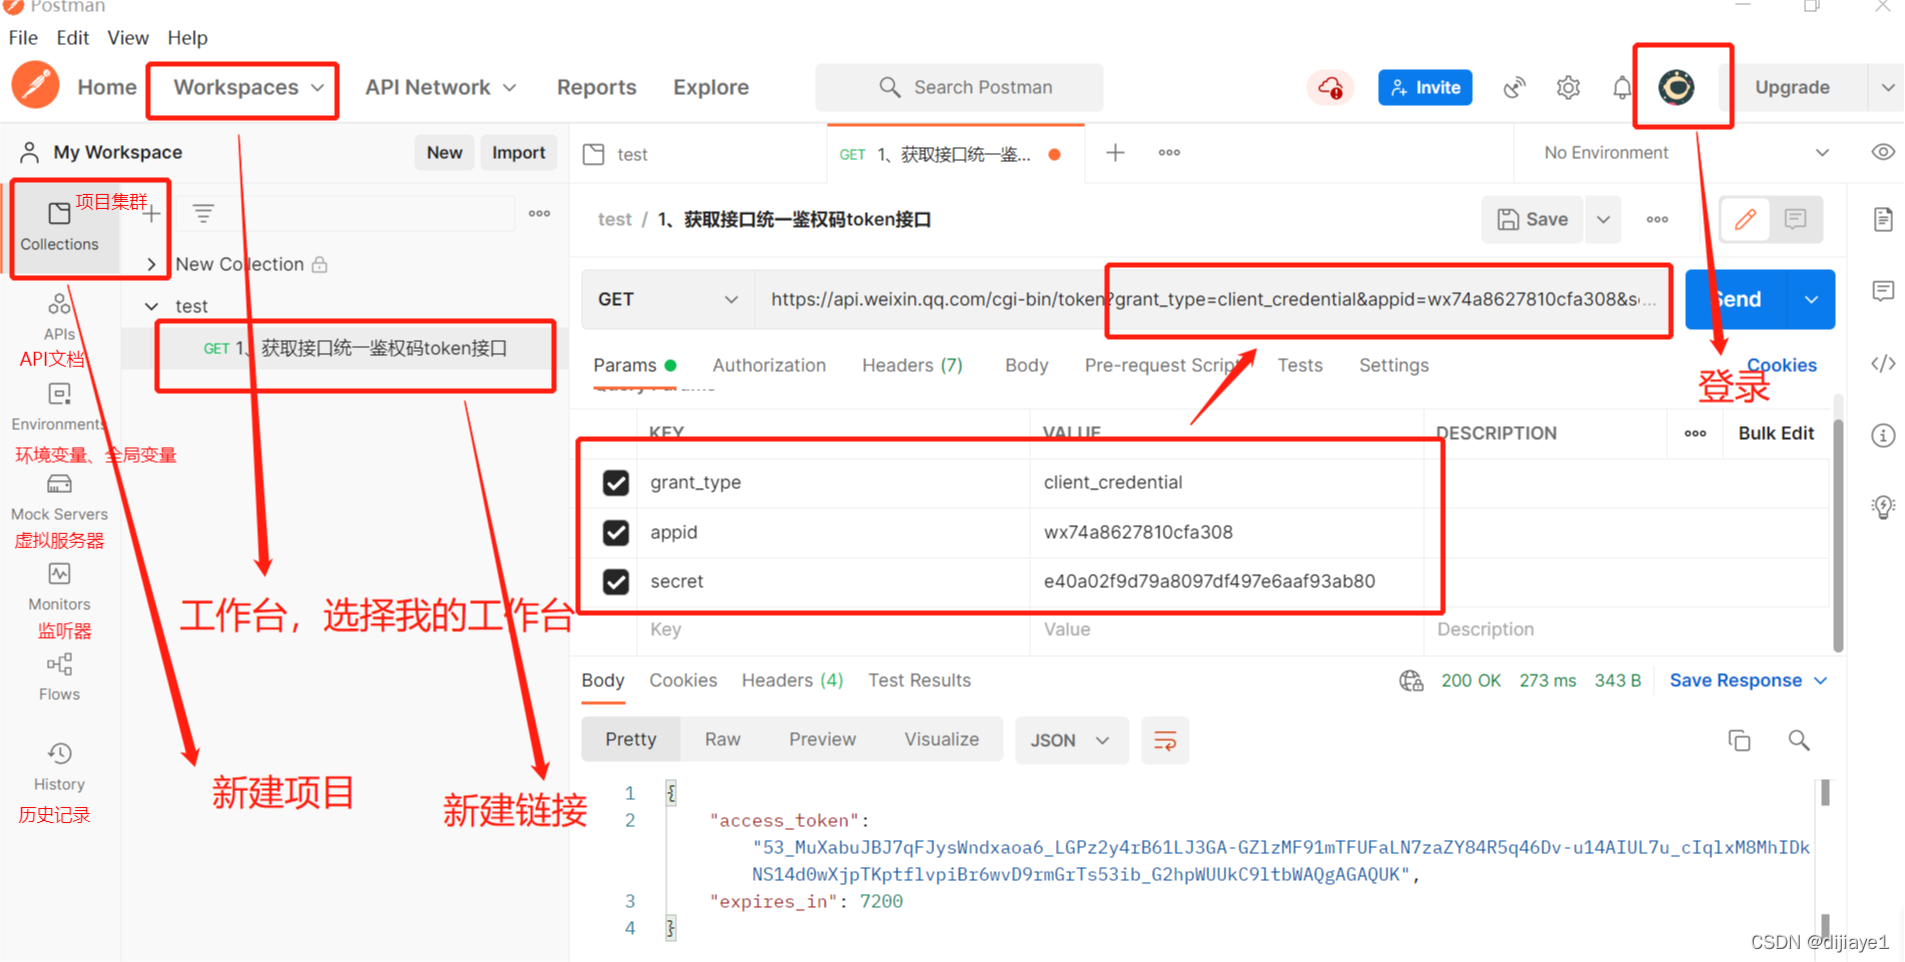The width and height of the screenshot is (1905, 962).
Task: Click the user avatar icon
Action: (x=1677, y=88)
